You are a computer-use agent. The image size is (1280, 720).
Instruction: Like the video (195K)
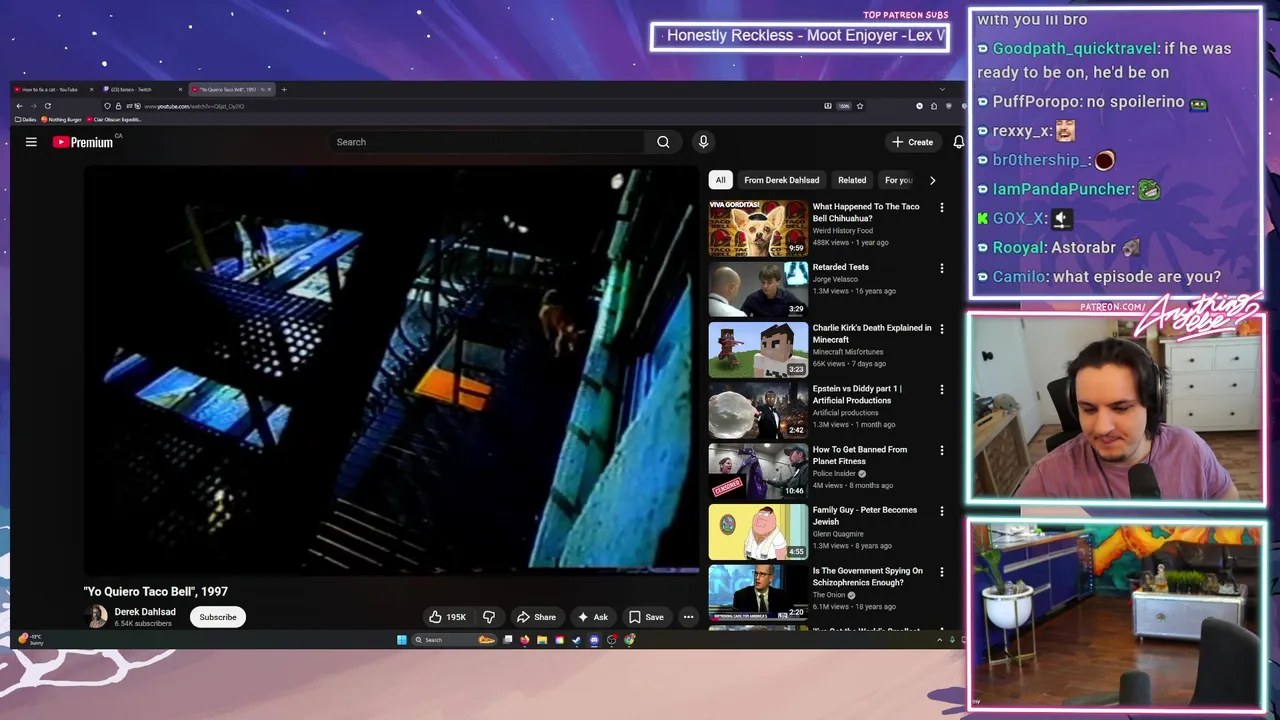(448, 617)
